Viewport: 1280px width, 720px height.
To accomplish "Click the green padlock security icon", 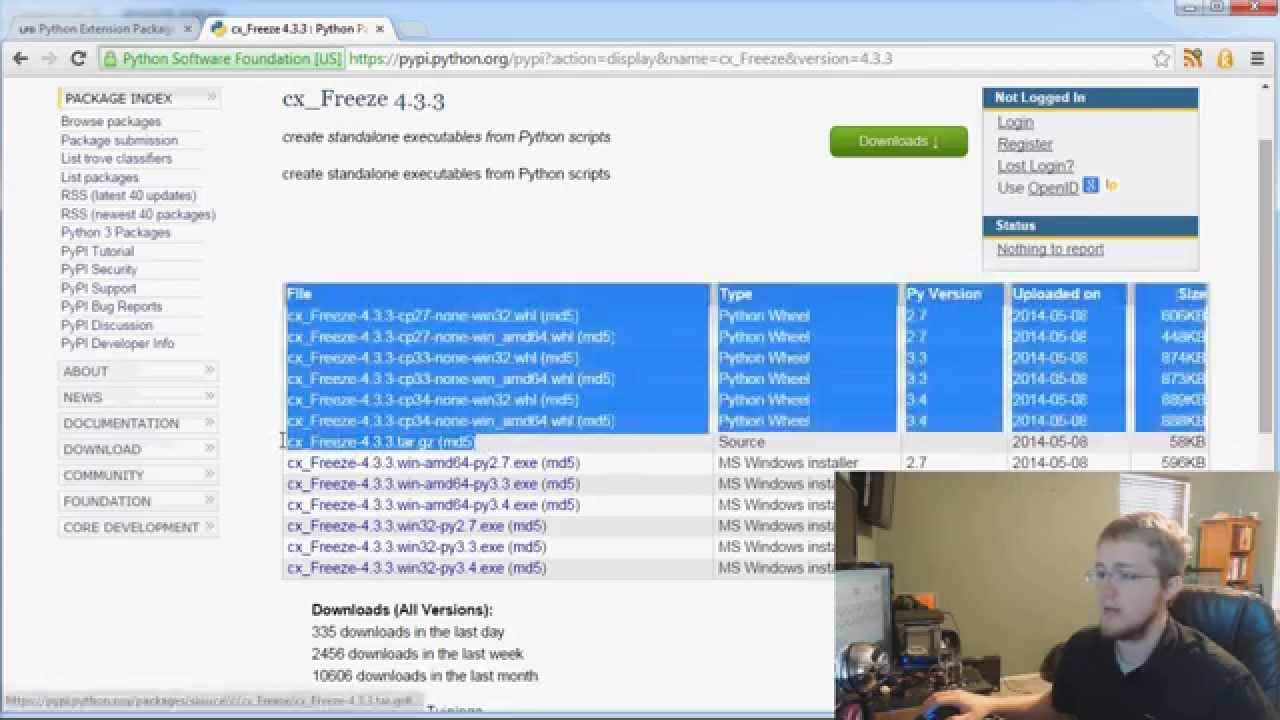I will coord(111,59).
